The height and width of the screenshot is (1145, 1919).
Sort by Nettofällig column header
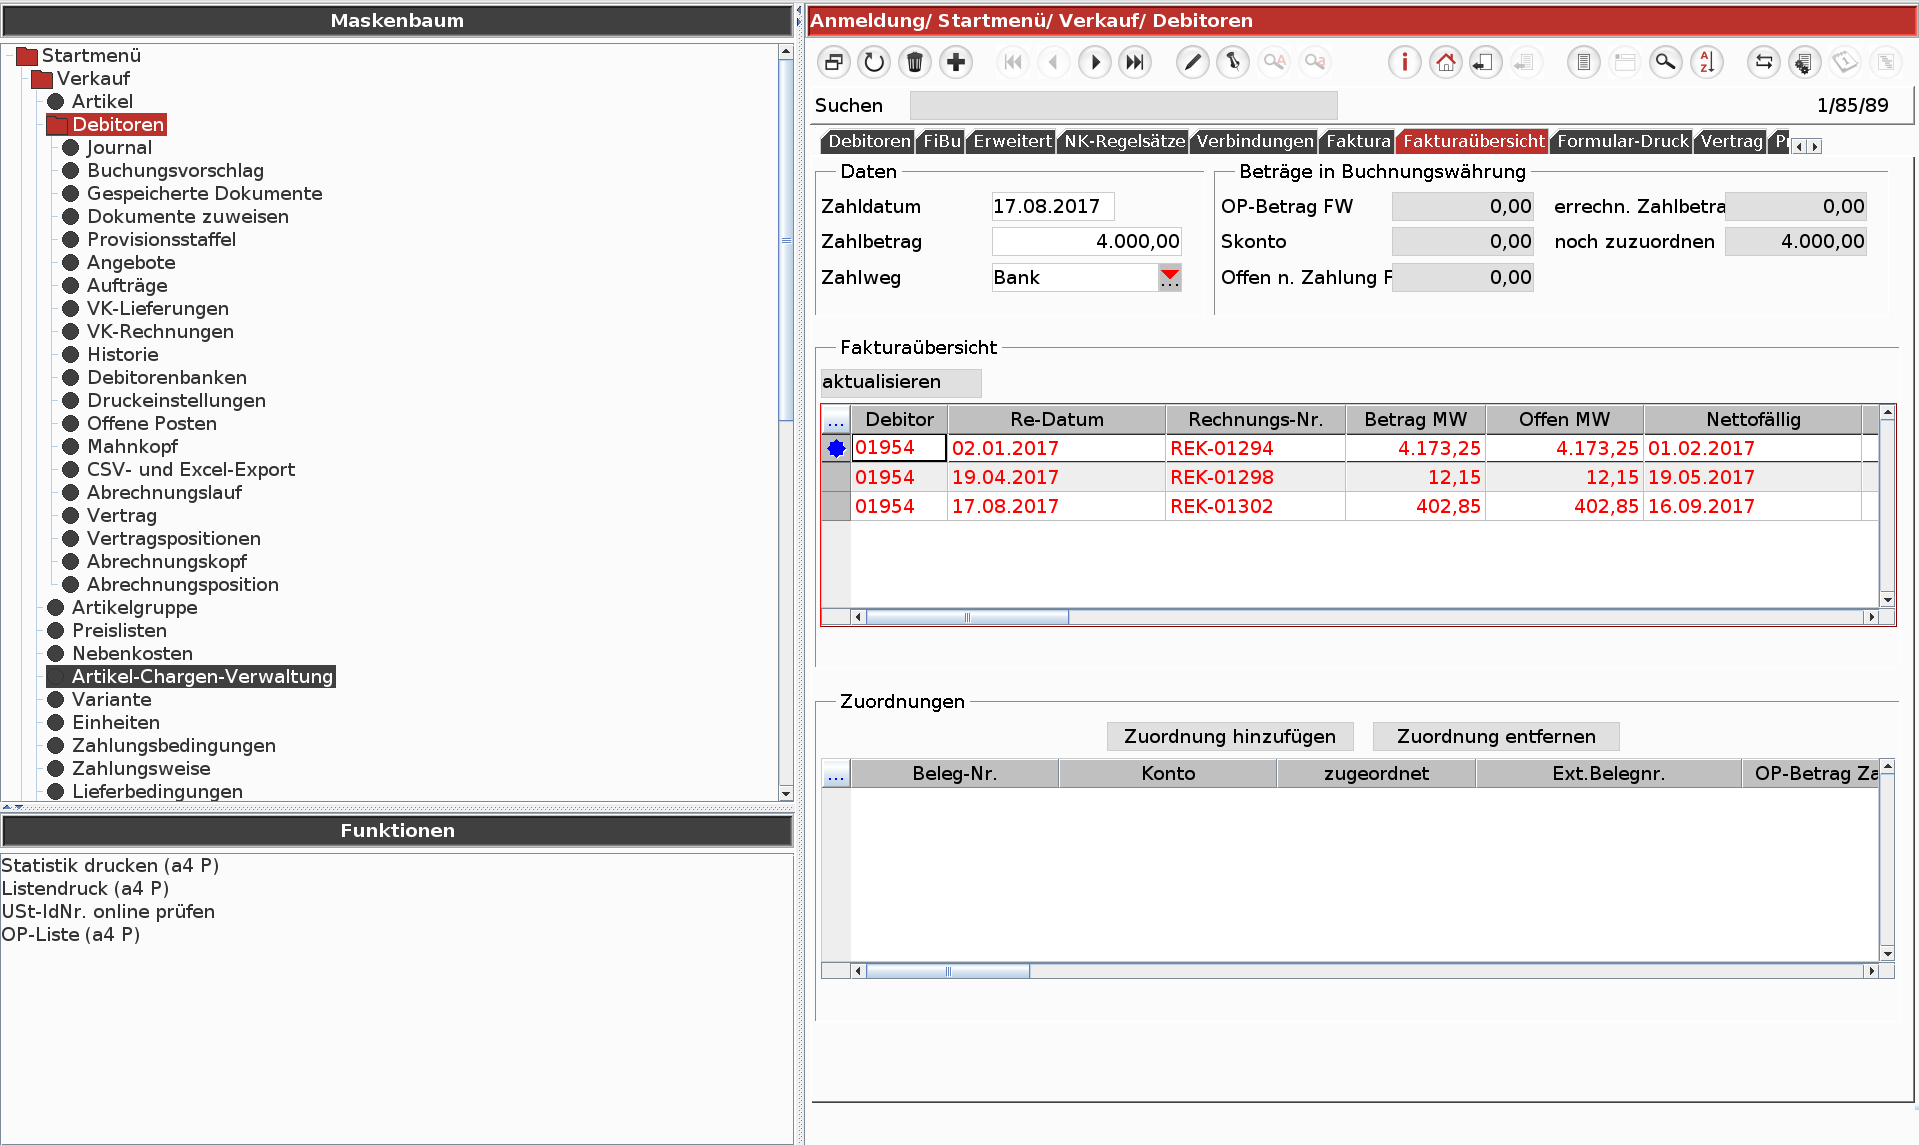pos(1752,420)
